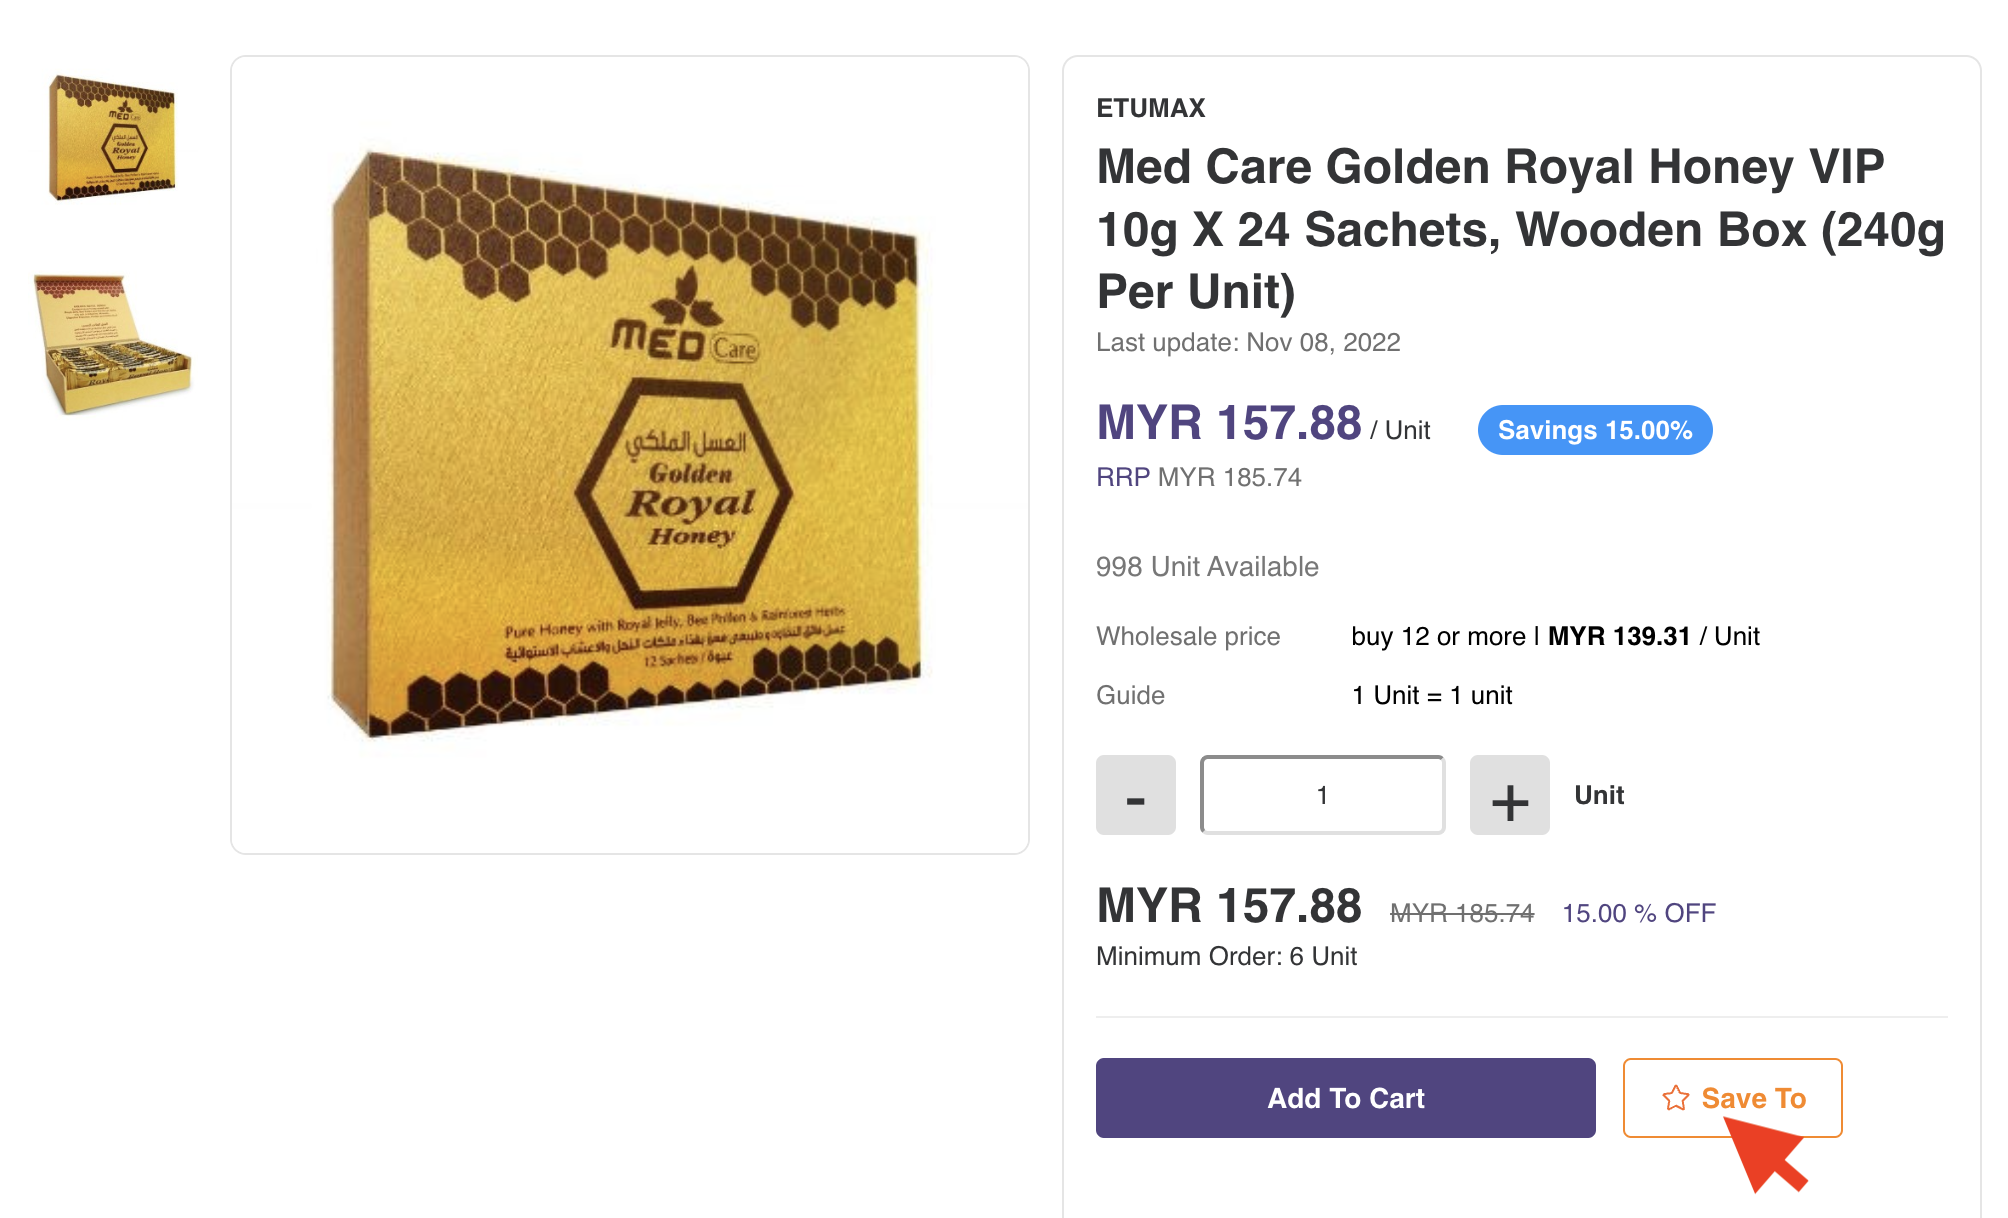Click the 15.00 % OFF label
This screenshot has width=2008, height=1218.
[x=1638, y=913]
